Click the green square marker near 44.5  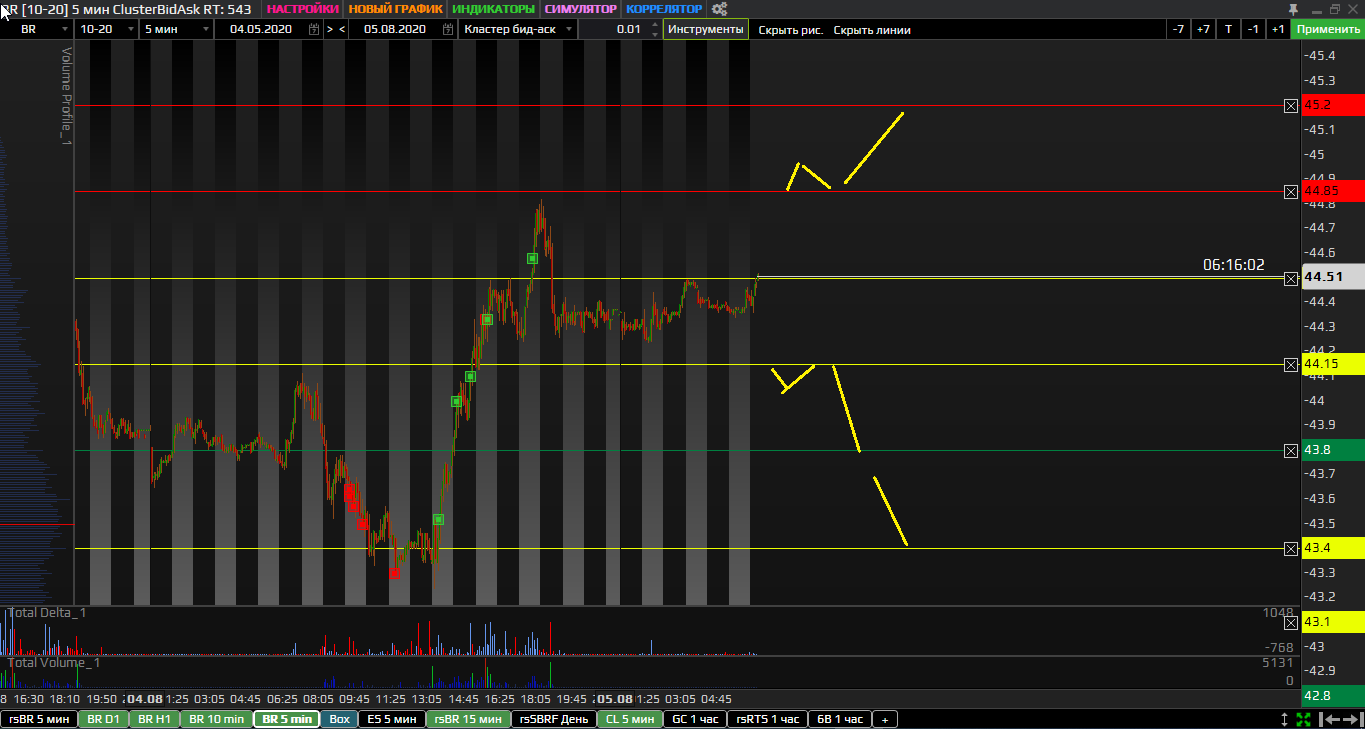click(533, 258)
